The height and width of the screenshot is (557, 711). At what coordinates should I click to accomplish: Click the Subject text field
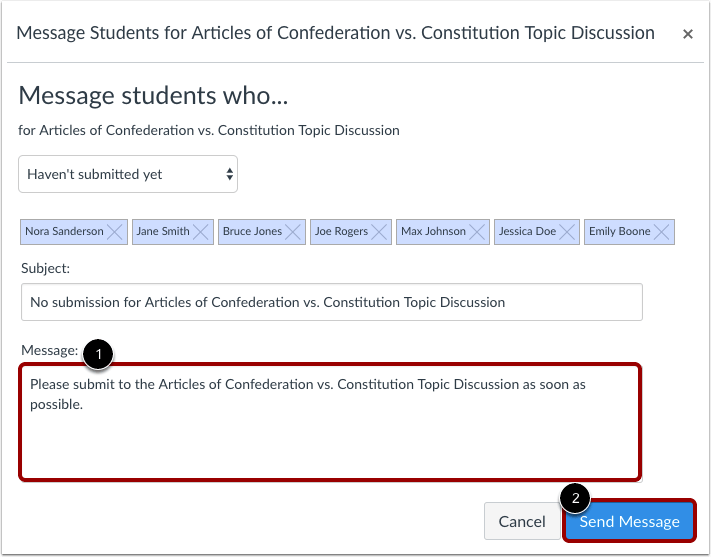[331, 302]
